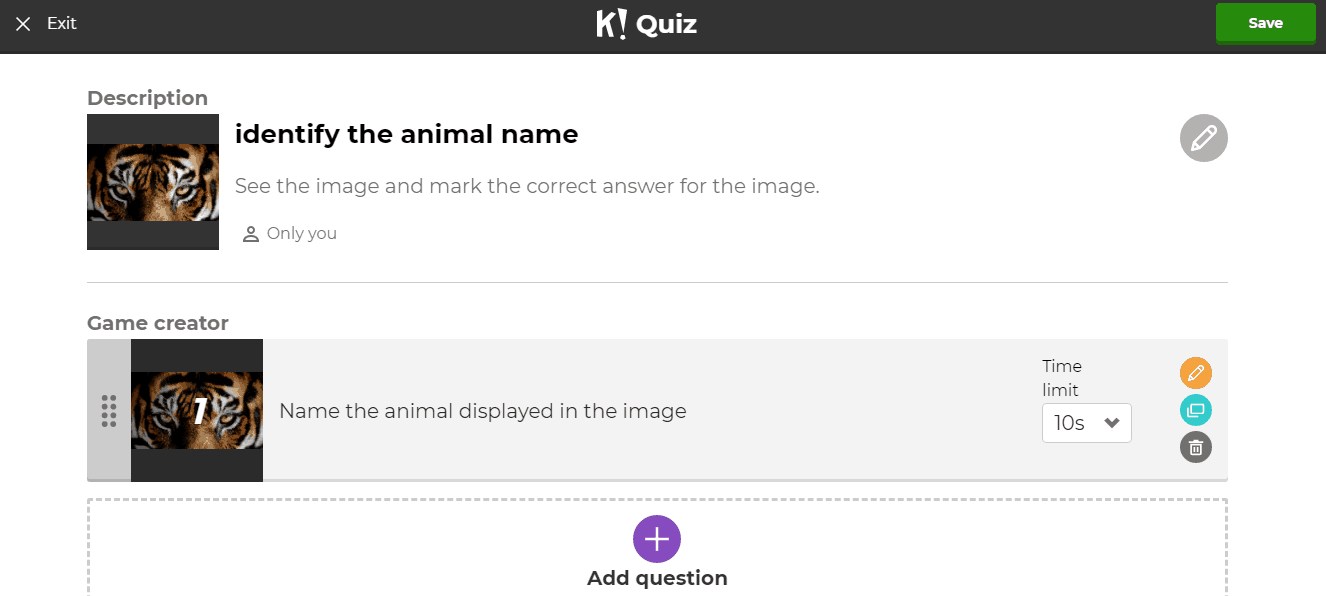The height and width of the screenshot is (596, 1326).
Task: Click the quiz description sentence
Action: 527,186
